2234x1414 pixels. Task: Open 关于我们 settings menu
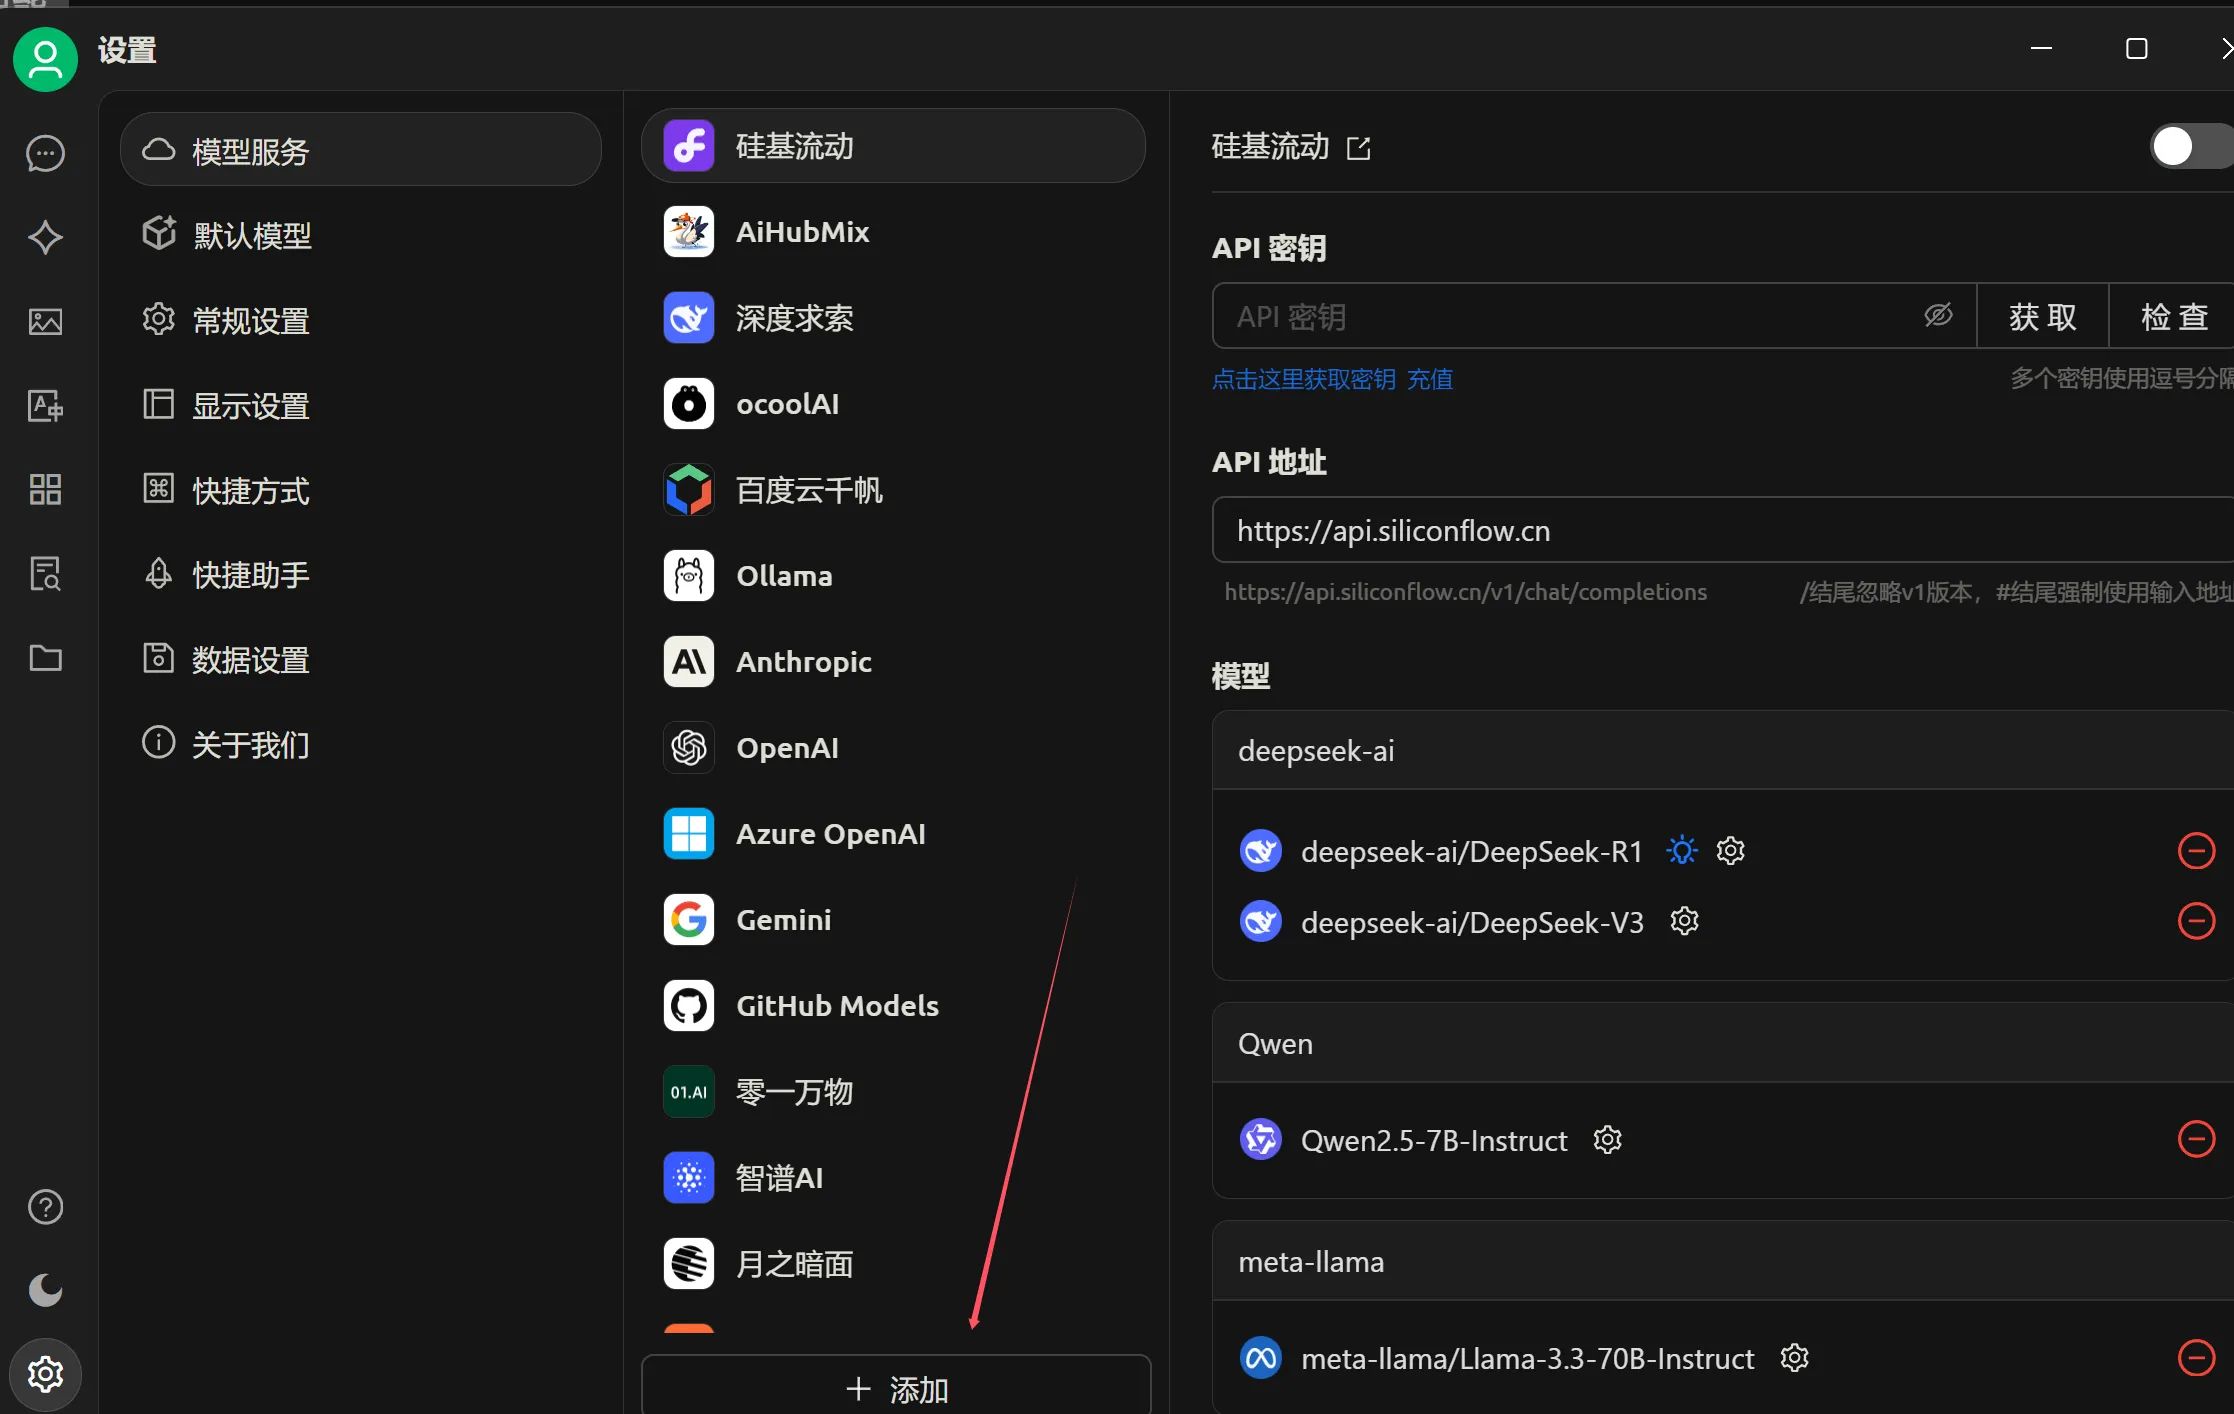click(360, 744)
